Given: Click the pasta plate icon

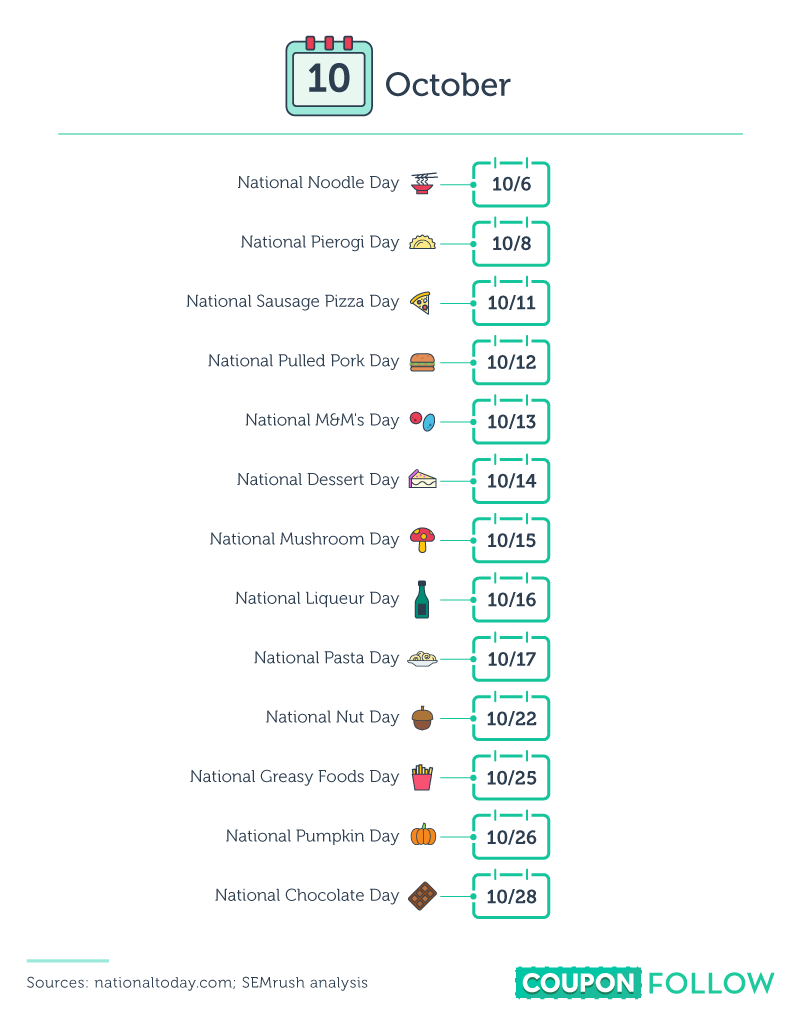Looking at the screenshot, I should pos(423,658).
